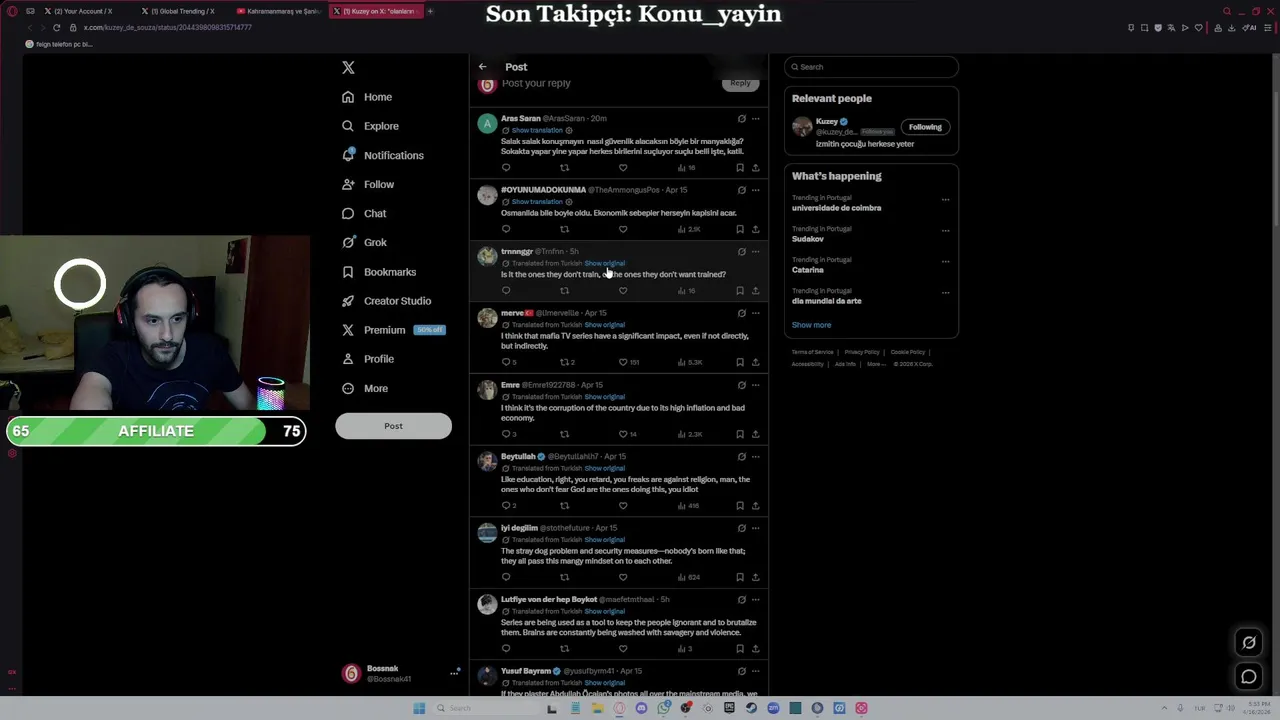Go back with the Post header arrow
1280x720 pixels.
click(x=482, y=67)
